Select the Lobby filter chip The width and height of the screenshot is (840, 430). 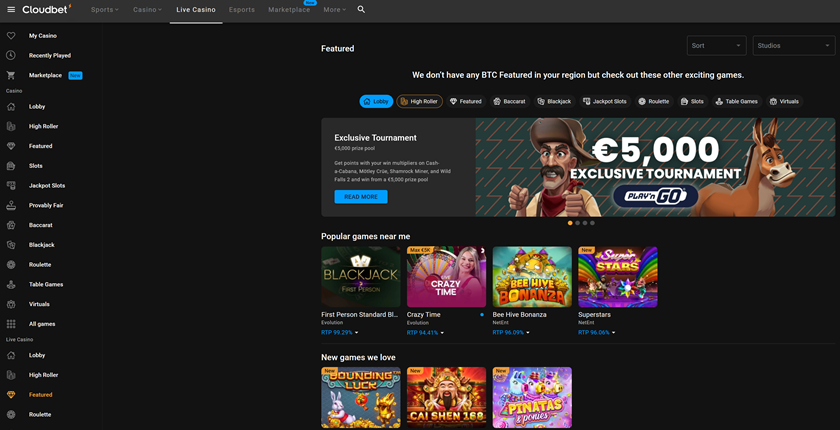[376, 101]
